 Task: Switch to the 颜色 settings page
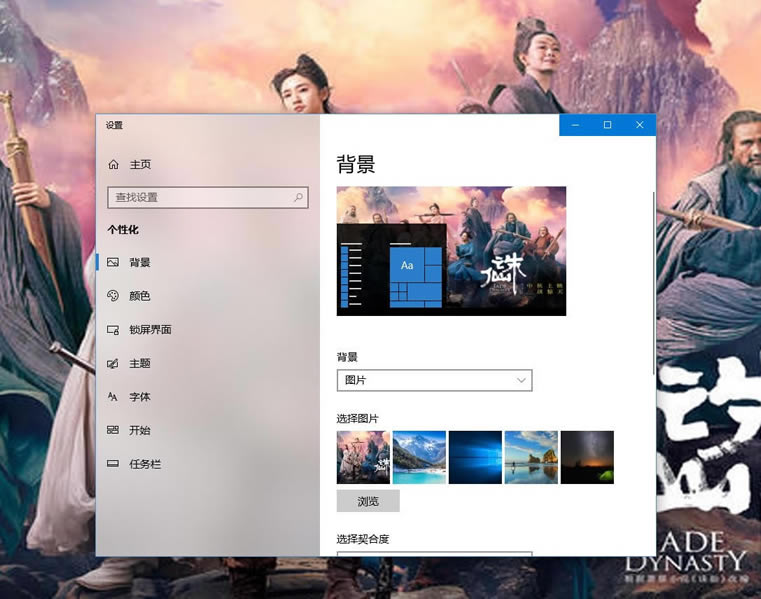click(140, 296)
